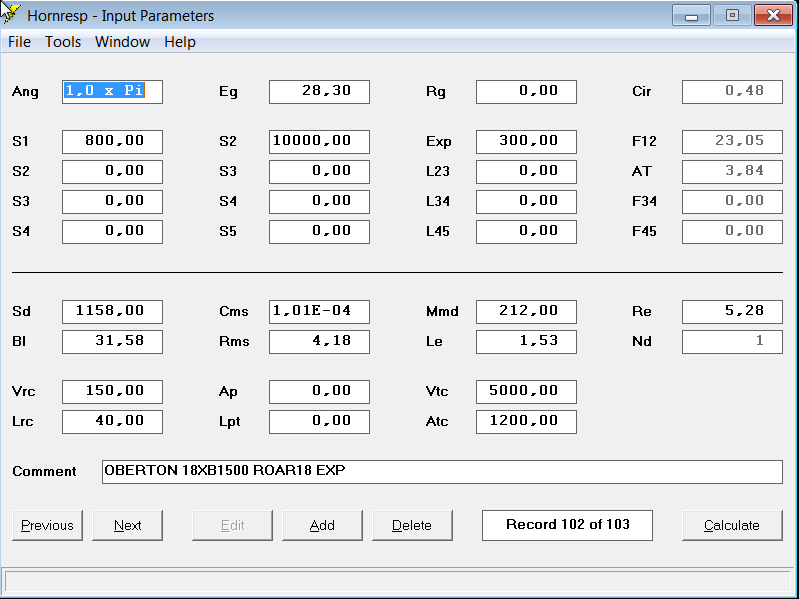Select the Eg field with 28,30

319,92
